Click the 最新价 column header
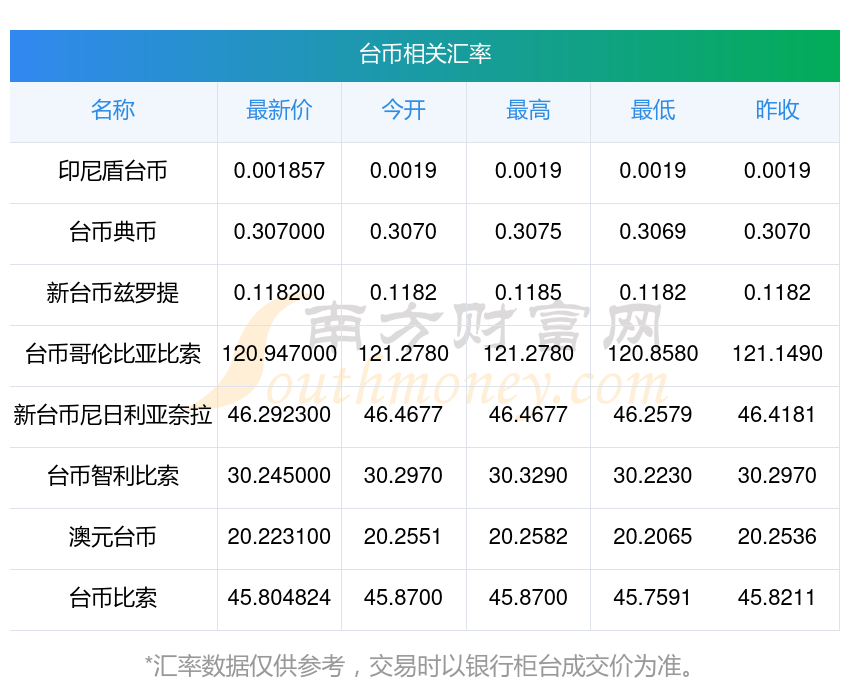850x697 pixels. [x=279, y=110]
